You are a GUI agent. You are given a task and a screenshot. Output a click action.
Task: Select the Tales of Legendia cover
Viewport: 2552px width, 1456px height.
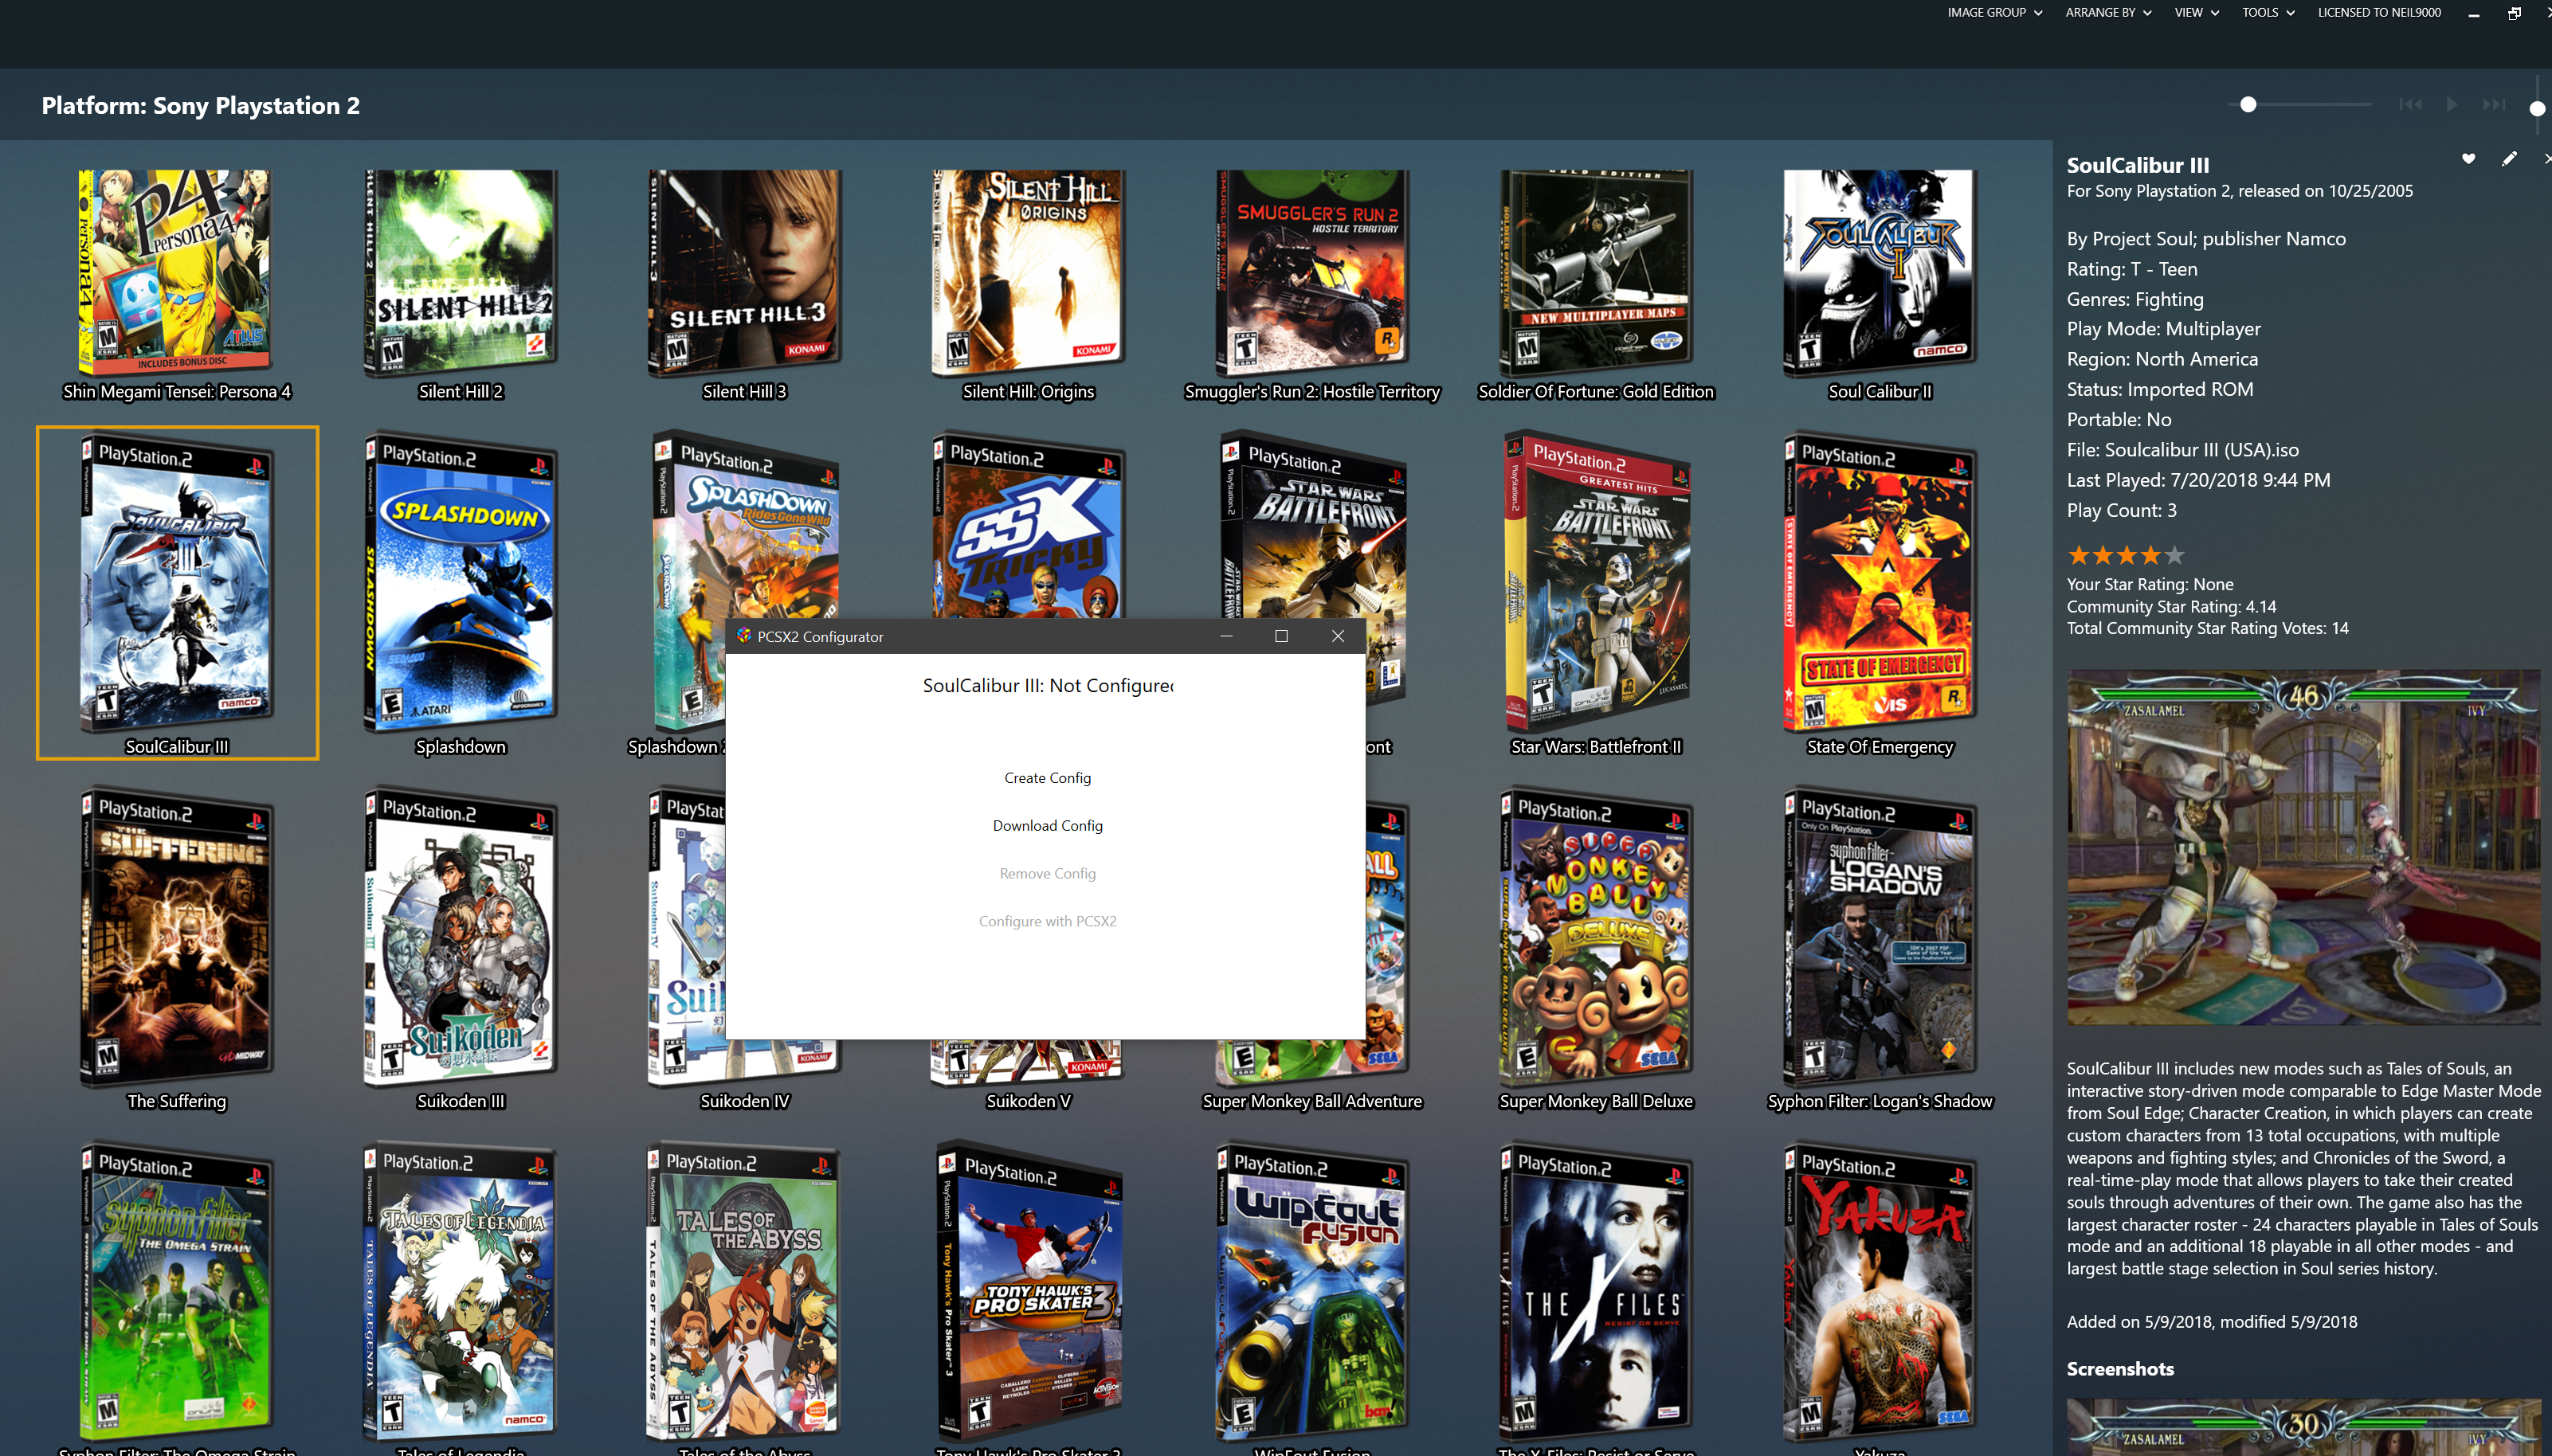(x=460, y=1292)
